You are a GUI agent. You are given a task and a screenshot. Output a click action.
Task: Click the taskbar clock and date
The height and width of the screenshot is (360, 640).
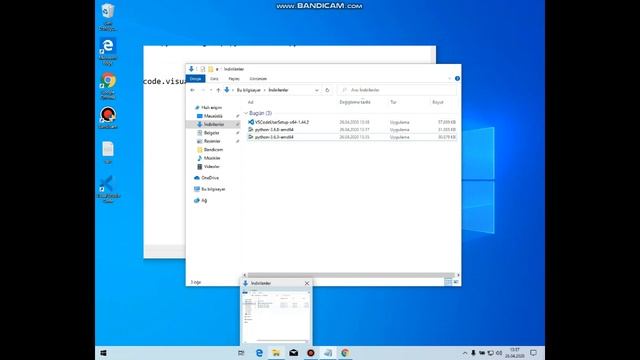[x=515, y=353]
